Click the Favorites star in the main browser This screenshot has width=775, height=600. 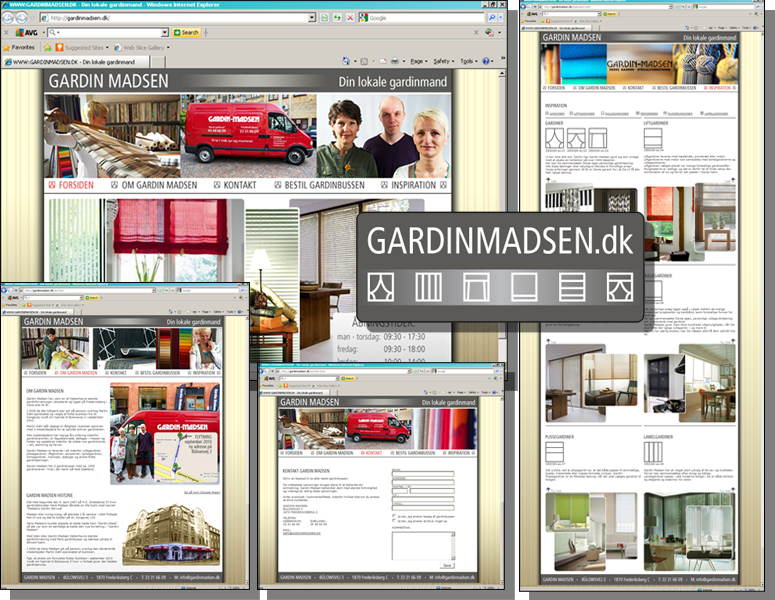tap(8, 47)
